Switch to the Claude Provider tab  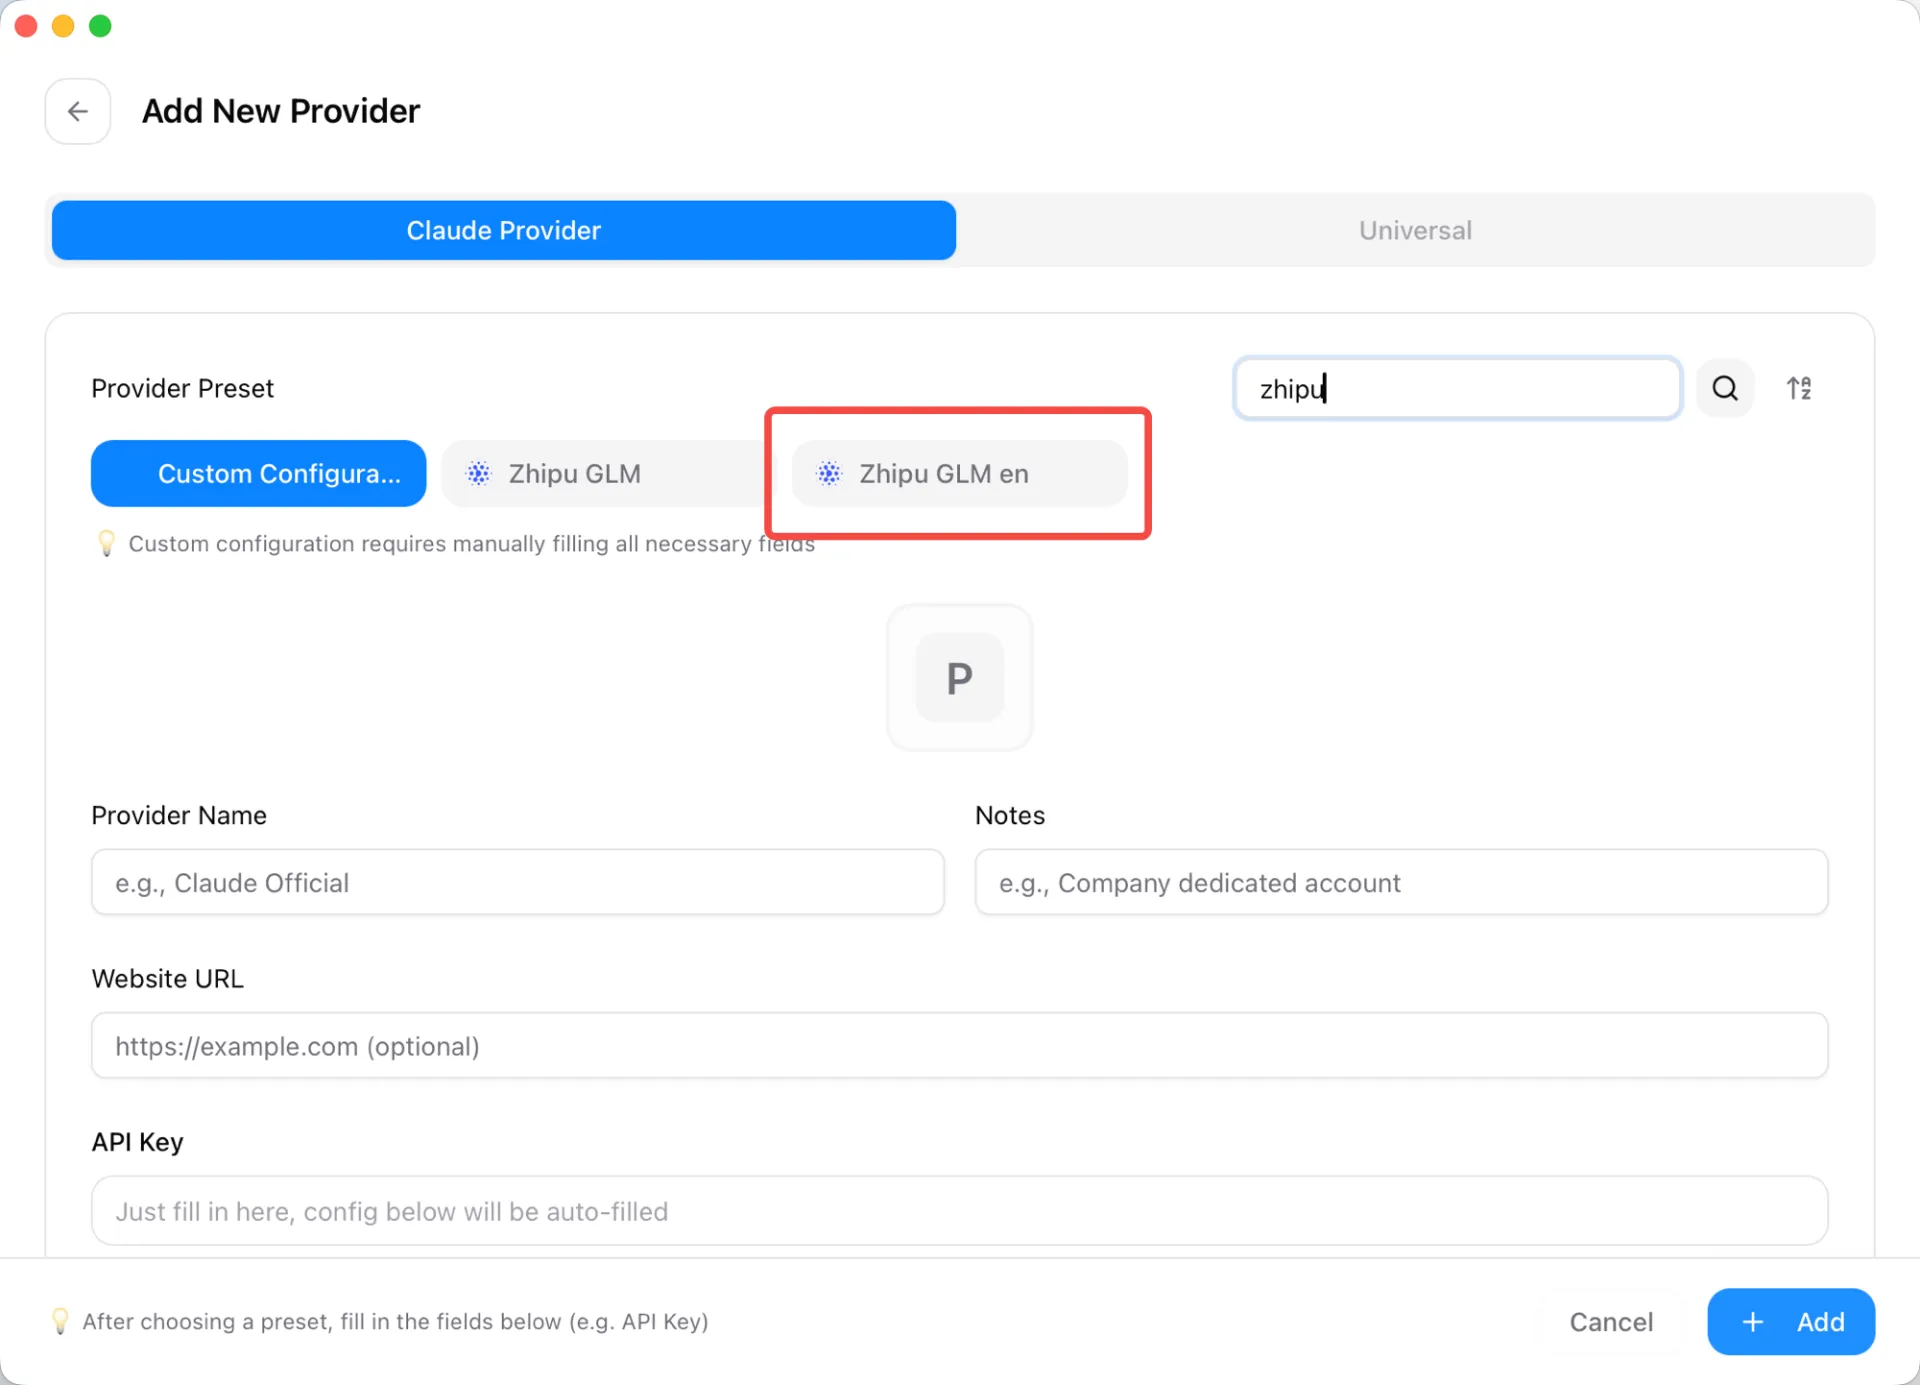pos(504,230)
